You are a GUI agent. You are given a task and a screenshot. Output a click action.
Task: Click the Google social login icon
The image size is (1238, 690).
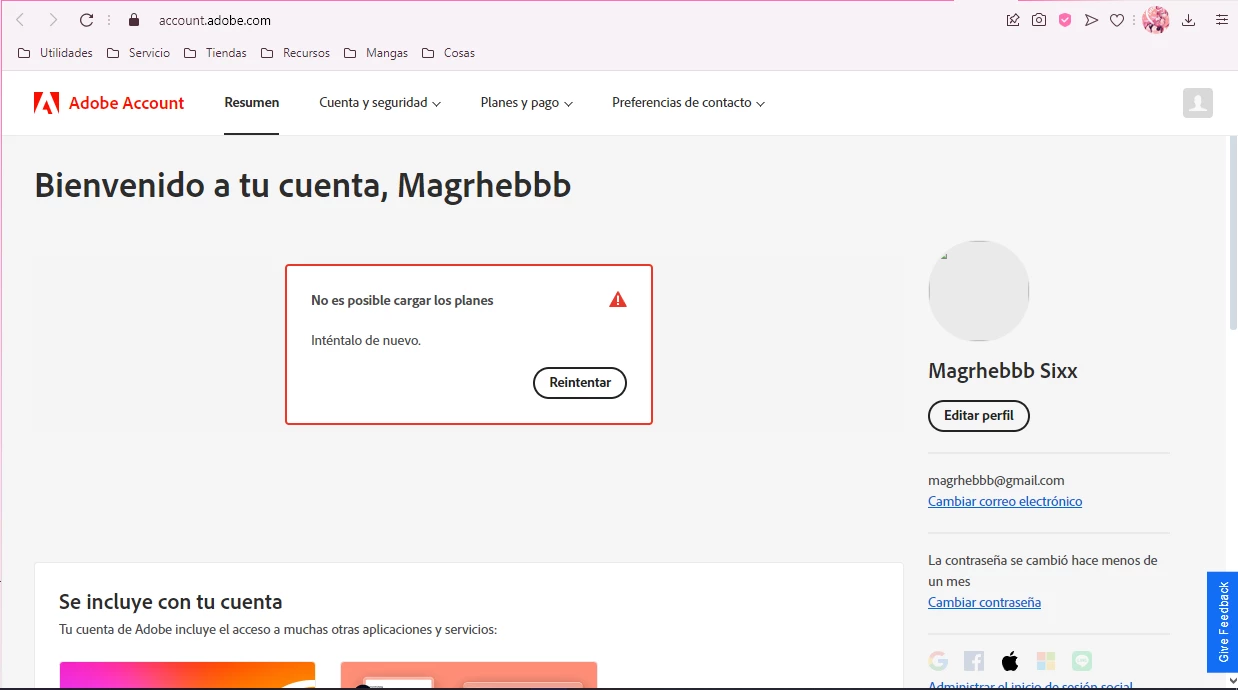938,661
